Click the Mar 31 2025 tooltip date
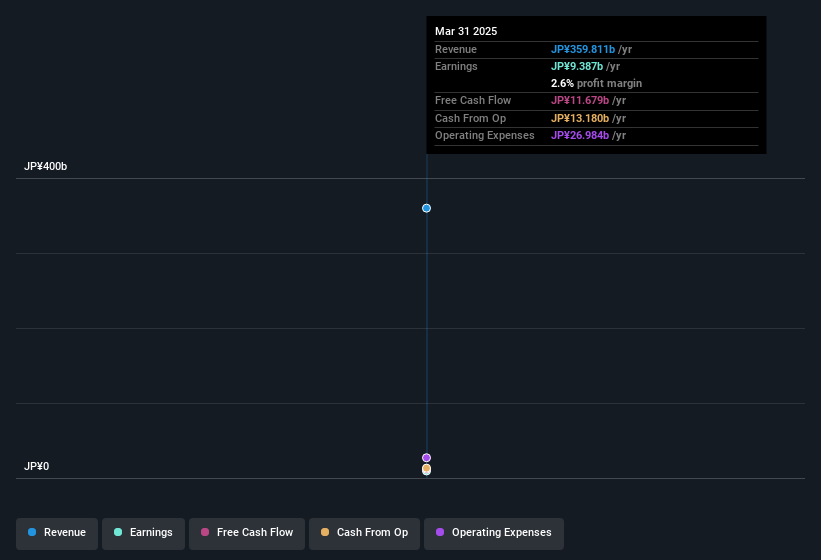This screenshot has width=821, height=560. coord(466,31)
